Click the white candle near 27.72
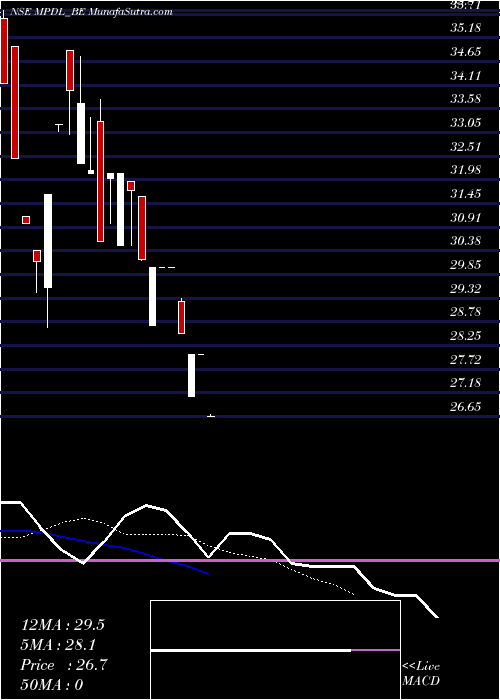The image size is (500, 700). tap(192, 375)
